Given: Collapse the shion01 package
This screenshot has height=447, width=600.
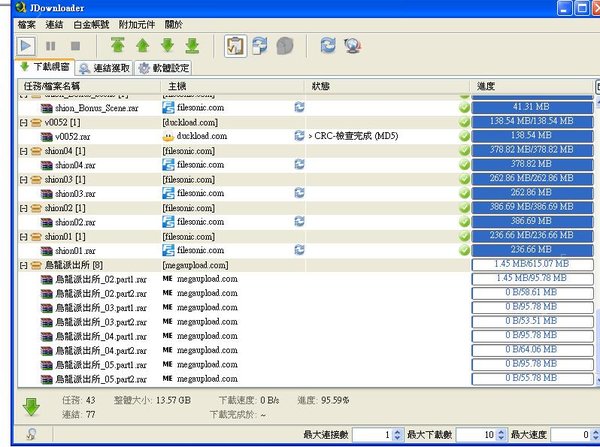Looking at the screenshot, I should coord(23,237).
